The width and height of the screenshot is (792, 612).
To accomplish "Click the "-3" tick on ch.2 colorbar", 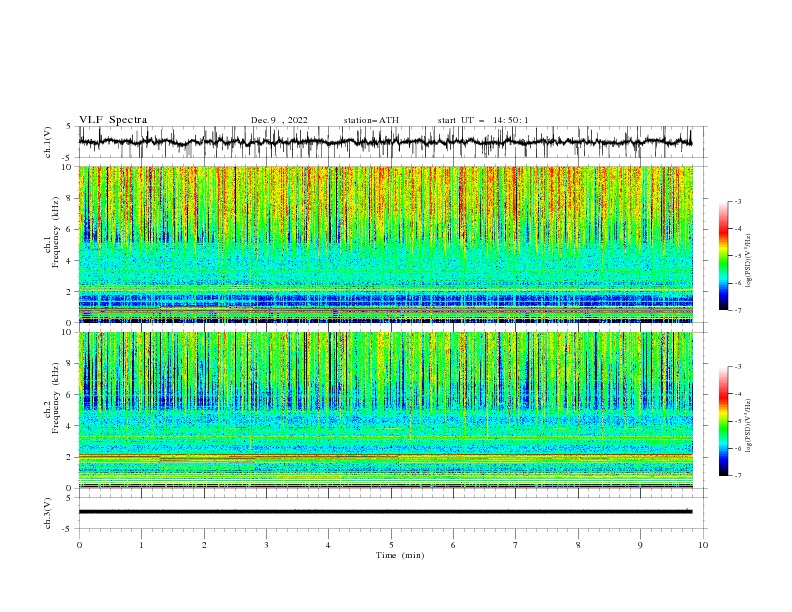I will [x=737, y=367].
